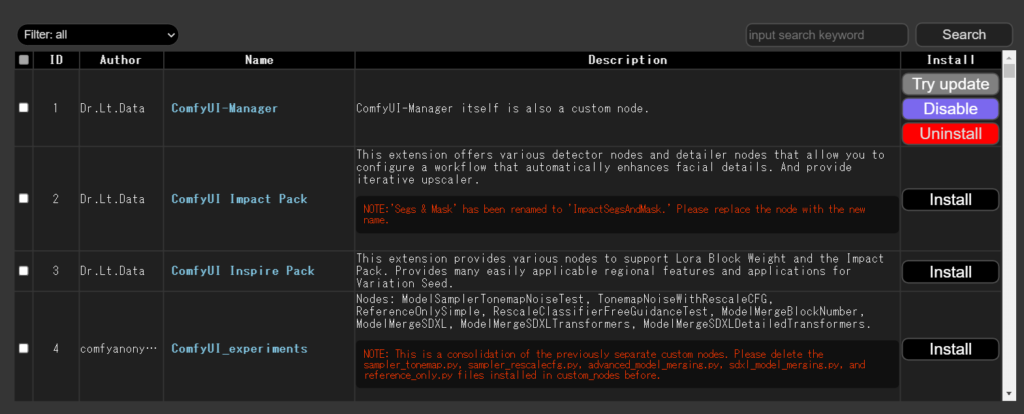The image size is (1024, 414).
Task: Enable the checkbox for ComfyUI_experiments row
Action: pos(24,348)
